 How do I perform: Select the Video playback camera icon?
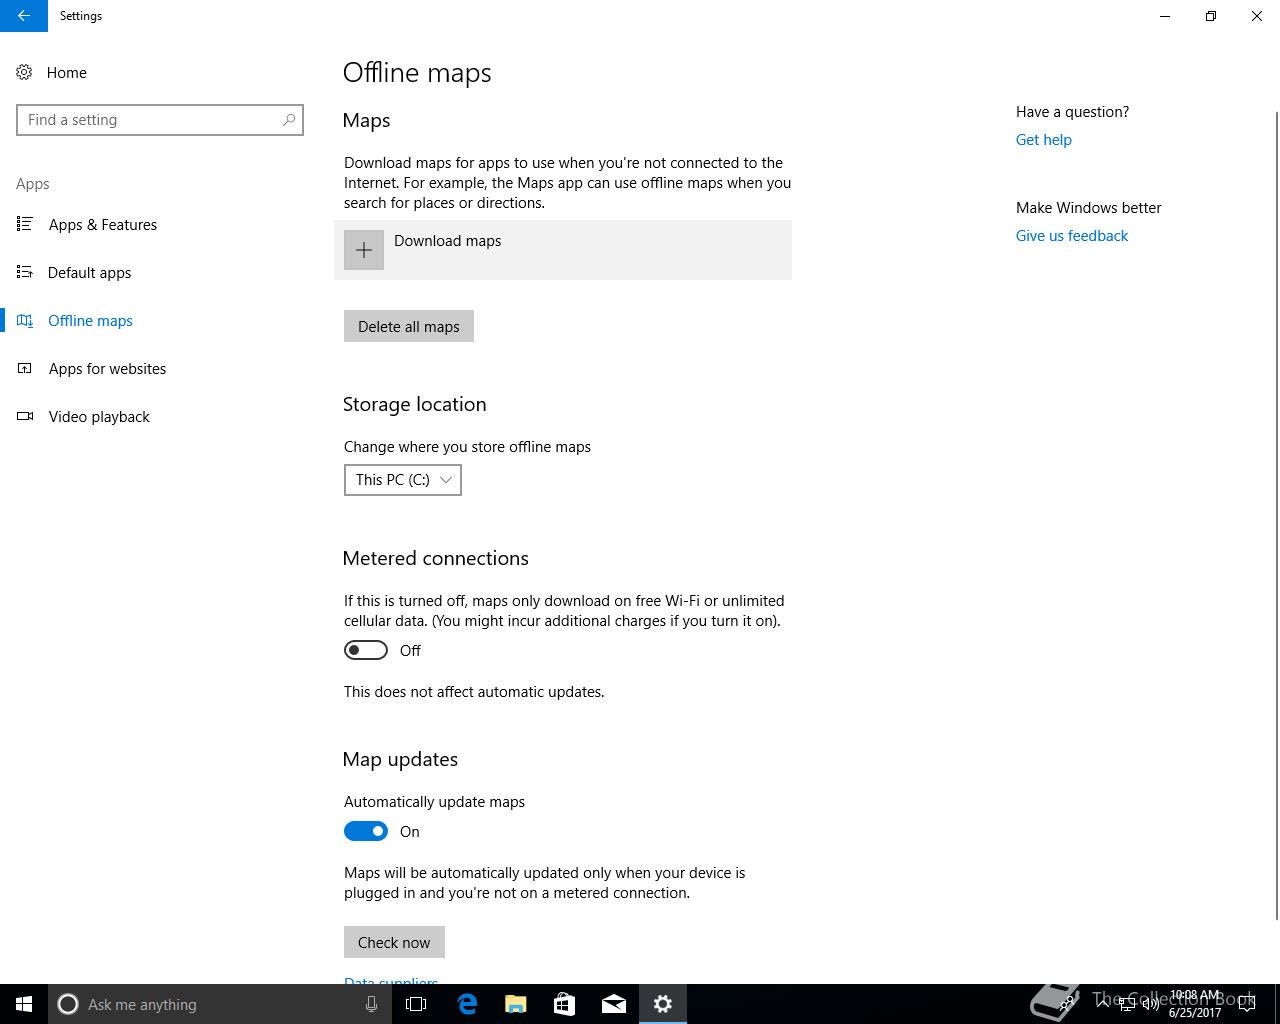(x=25, y=416)
